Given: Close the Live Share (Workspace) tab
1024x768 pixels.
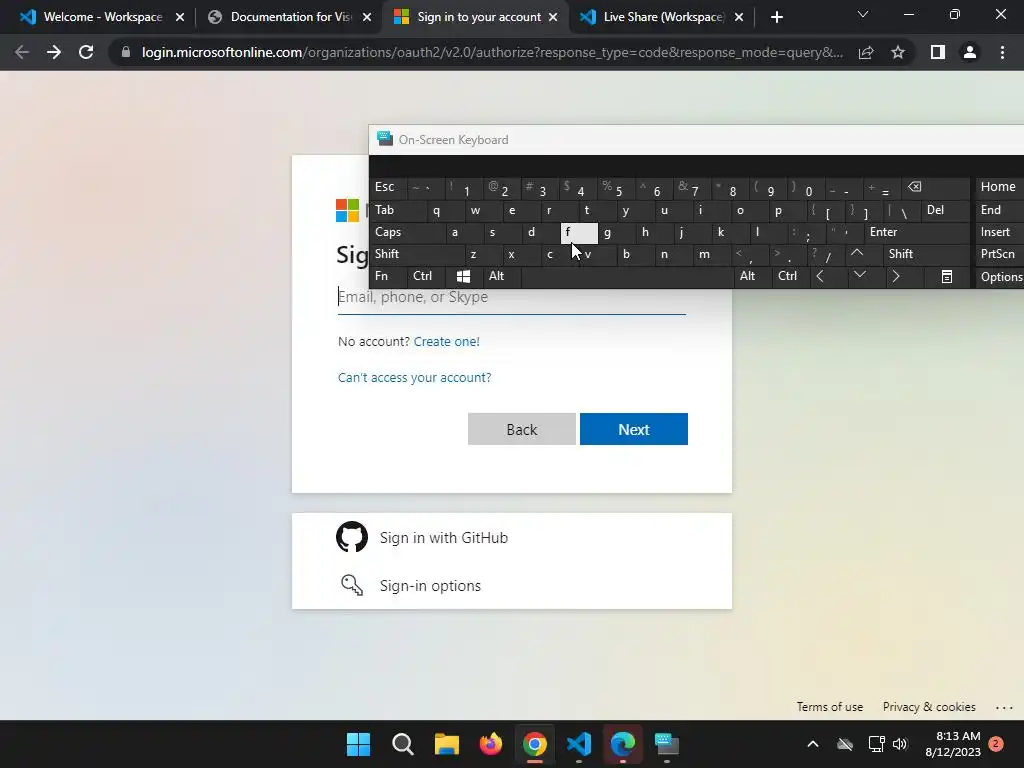Looking at the screenshot, I should click(739, 17).
